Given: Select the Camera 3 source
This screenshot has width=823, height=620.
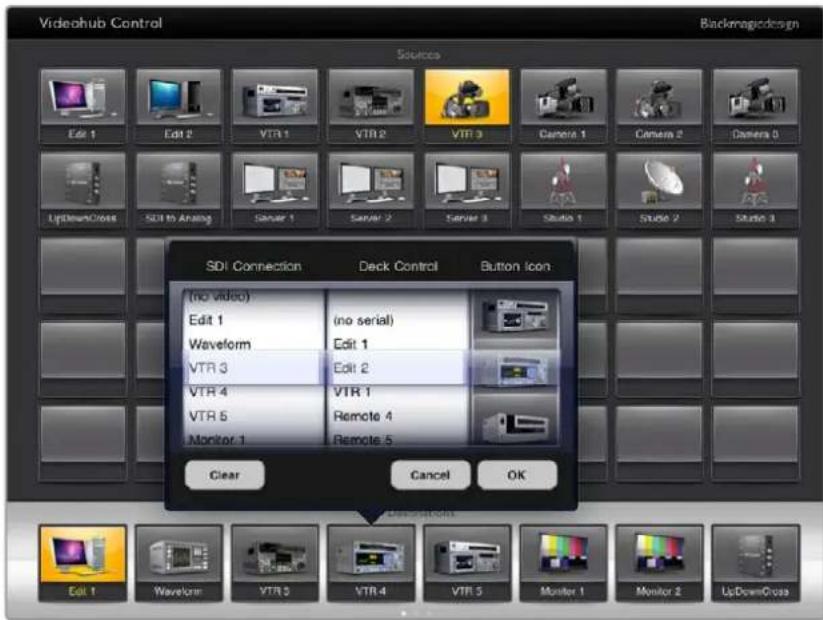Looking at the screenshot, I should coord(755,106).
